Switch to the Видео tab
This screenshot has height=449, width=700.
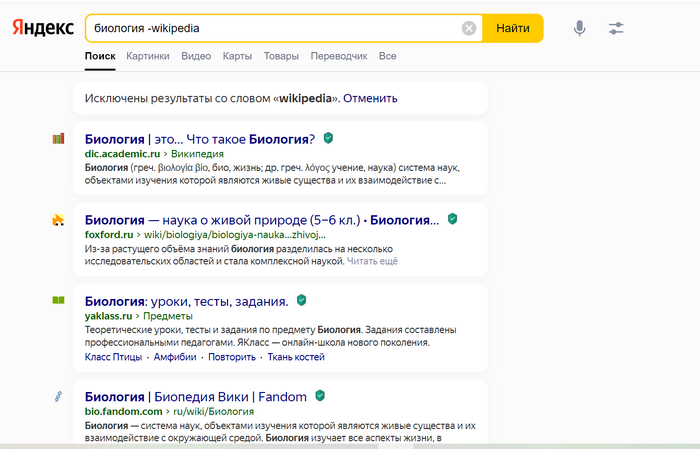[x=196, y=56]
